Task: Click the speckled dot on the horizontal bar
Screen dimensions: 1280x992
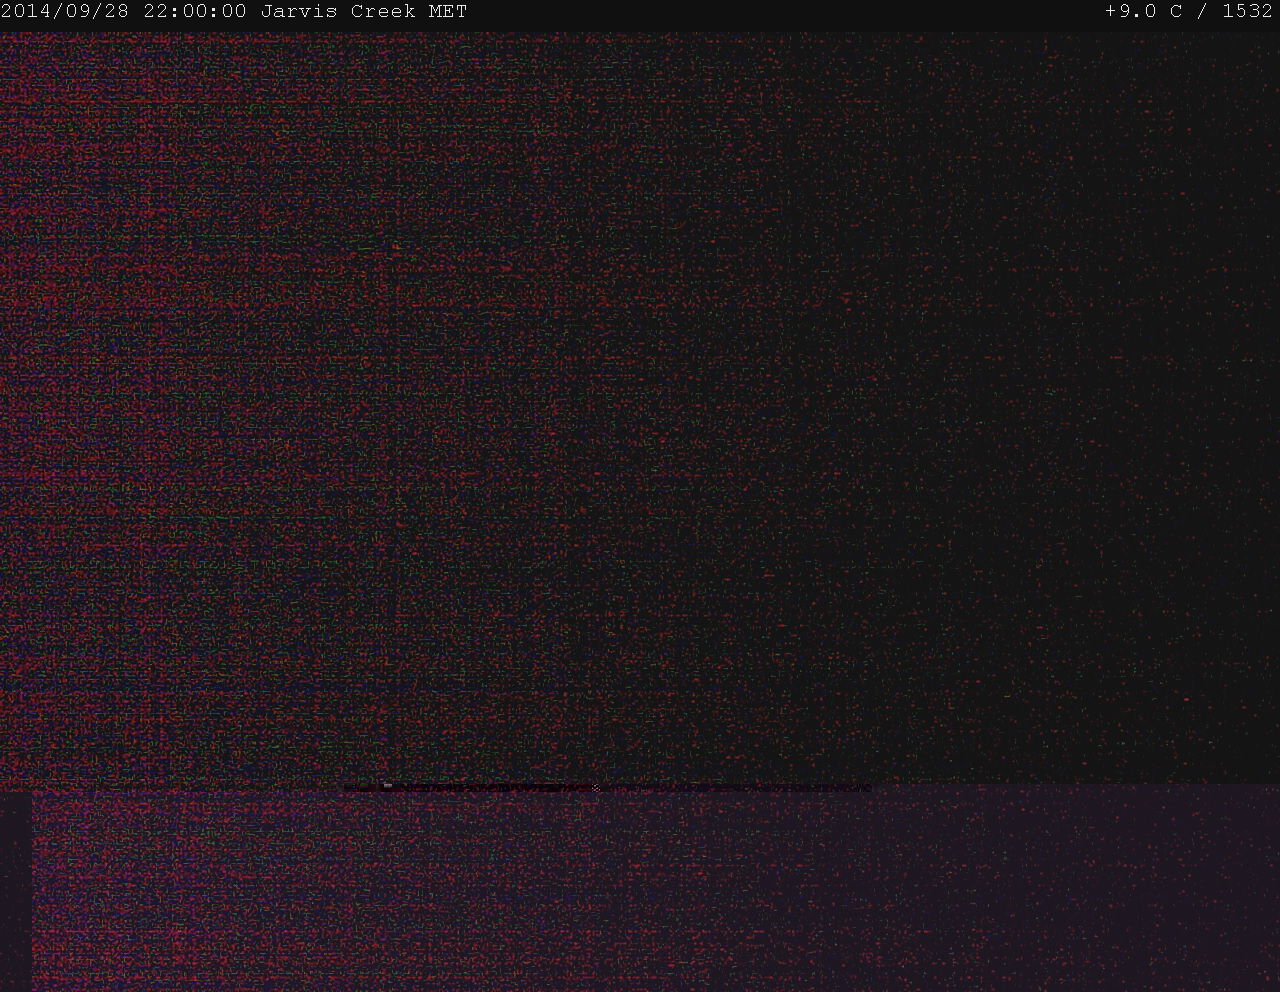Action: click(596, 788)
